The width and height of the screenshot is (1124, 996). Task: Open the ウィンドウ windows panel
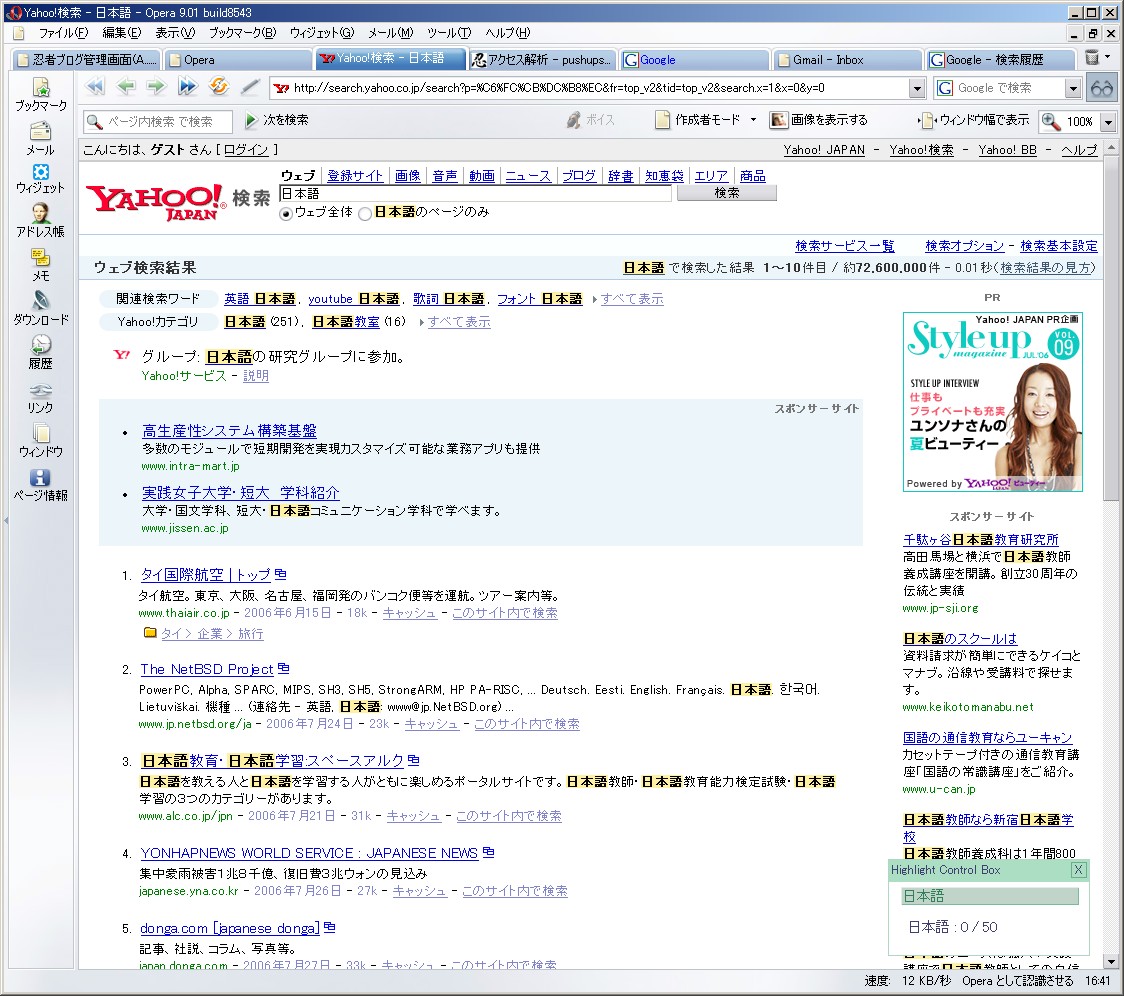click(41, 440)
